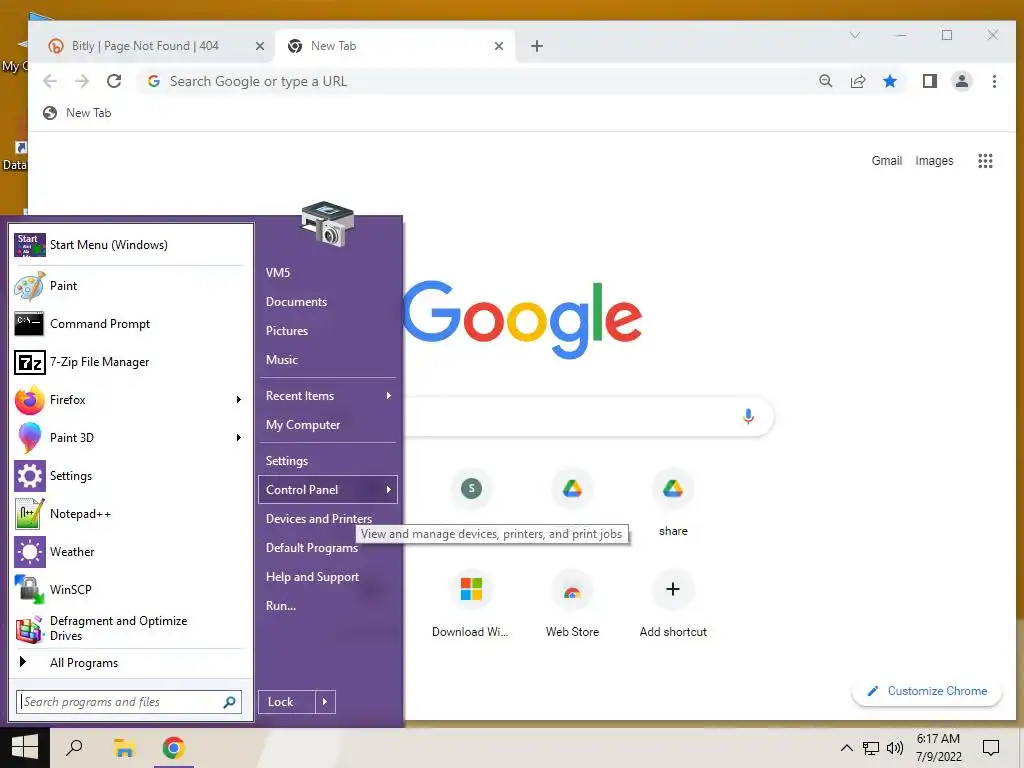Viewport: 1024px width, 768px height.
Task: Open Defragment and Optimize Drives
Action: click(129, 628)
